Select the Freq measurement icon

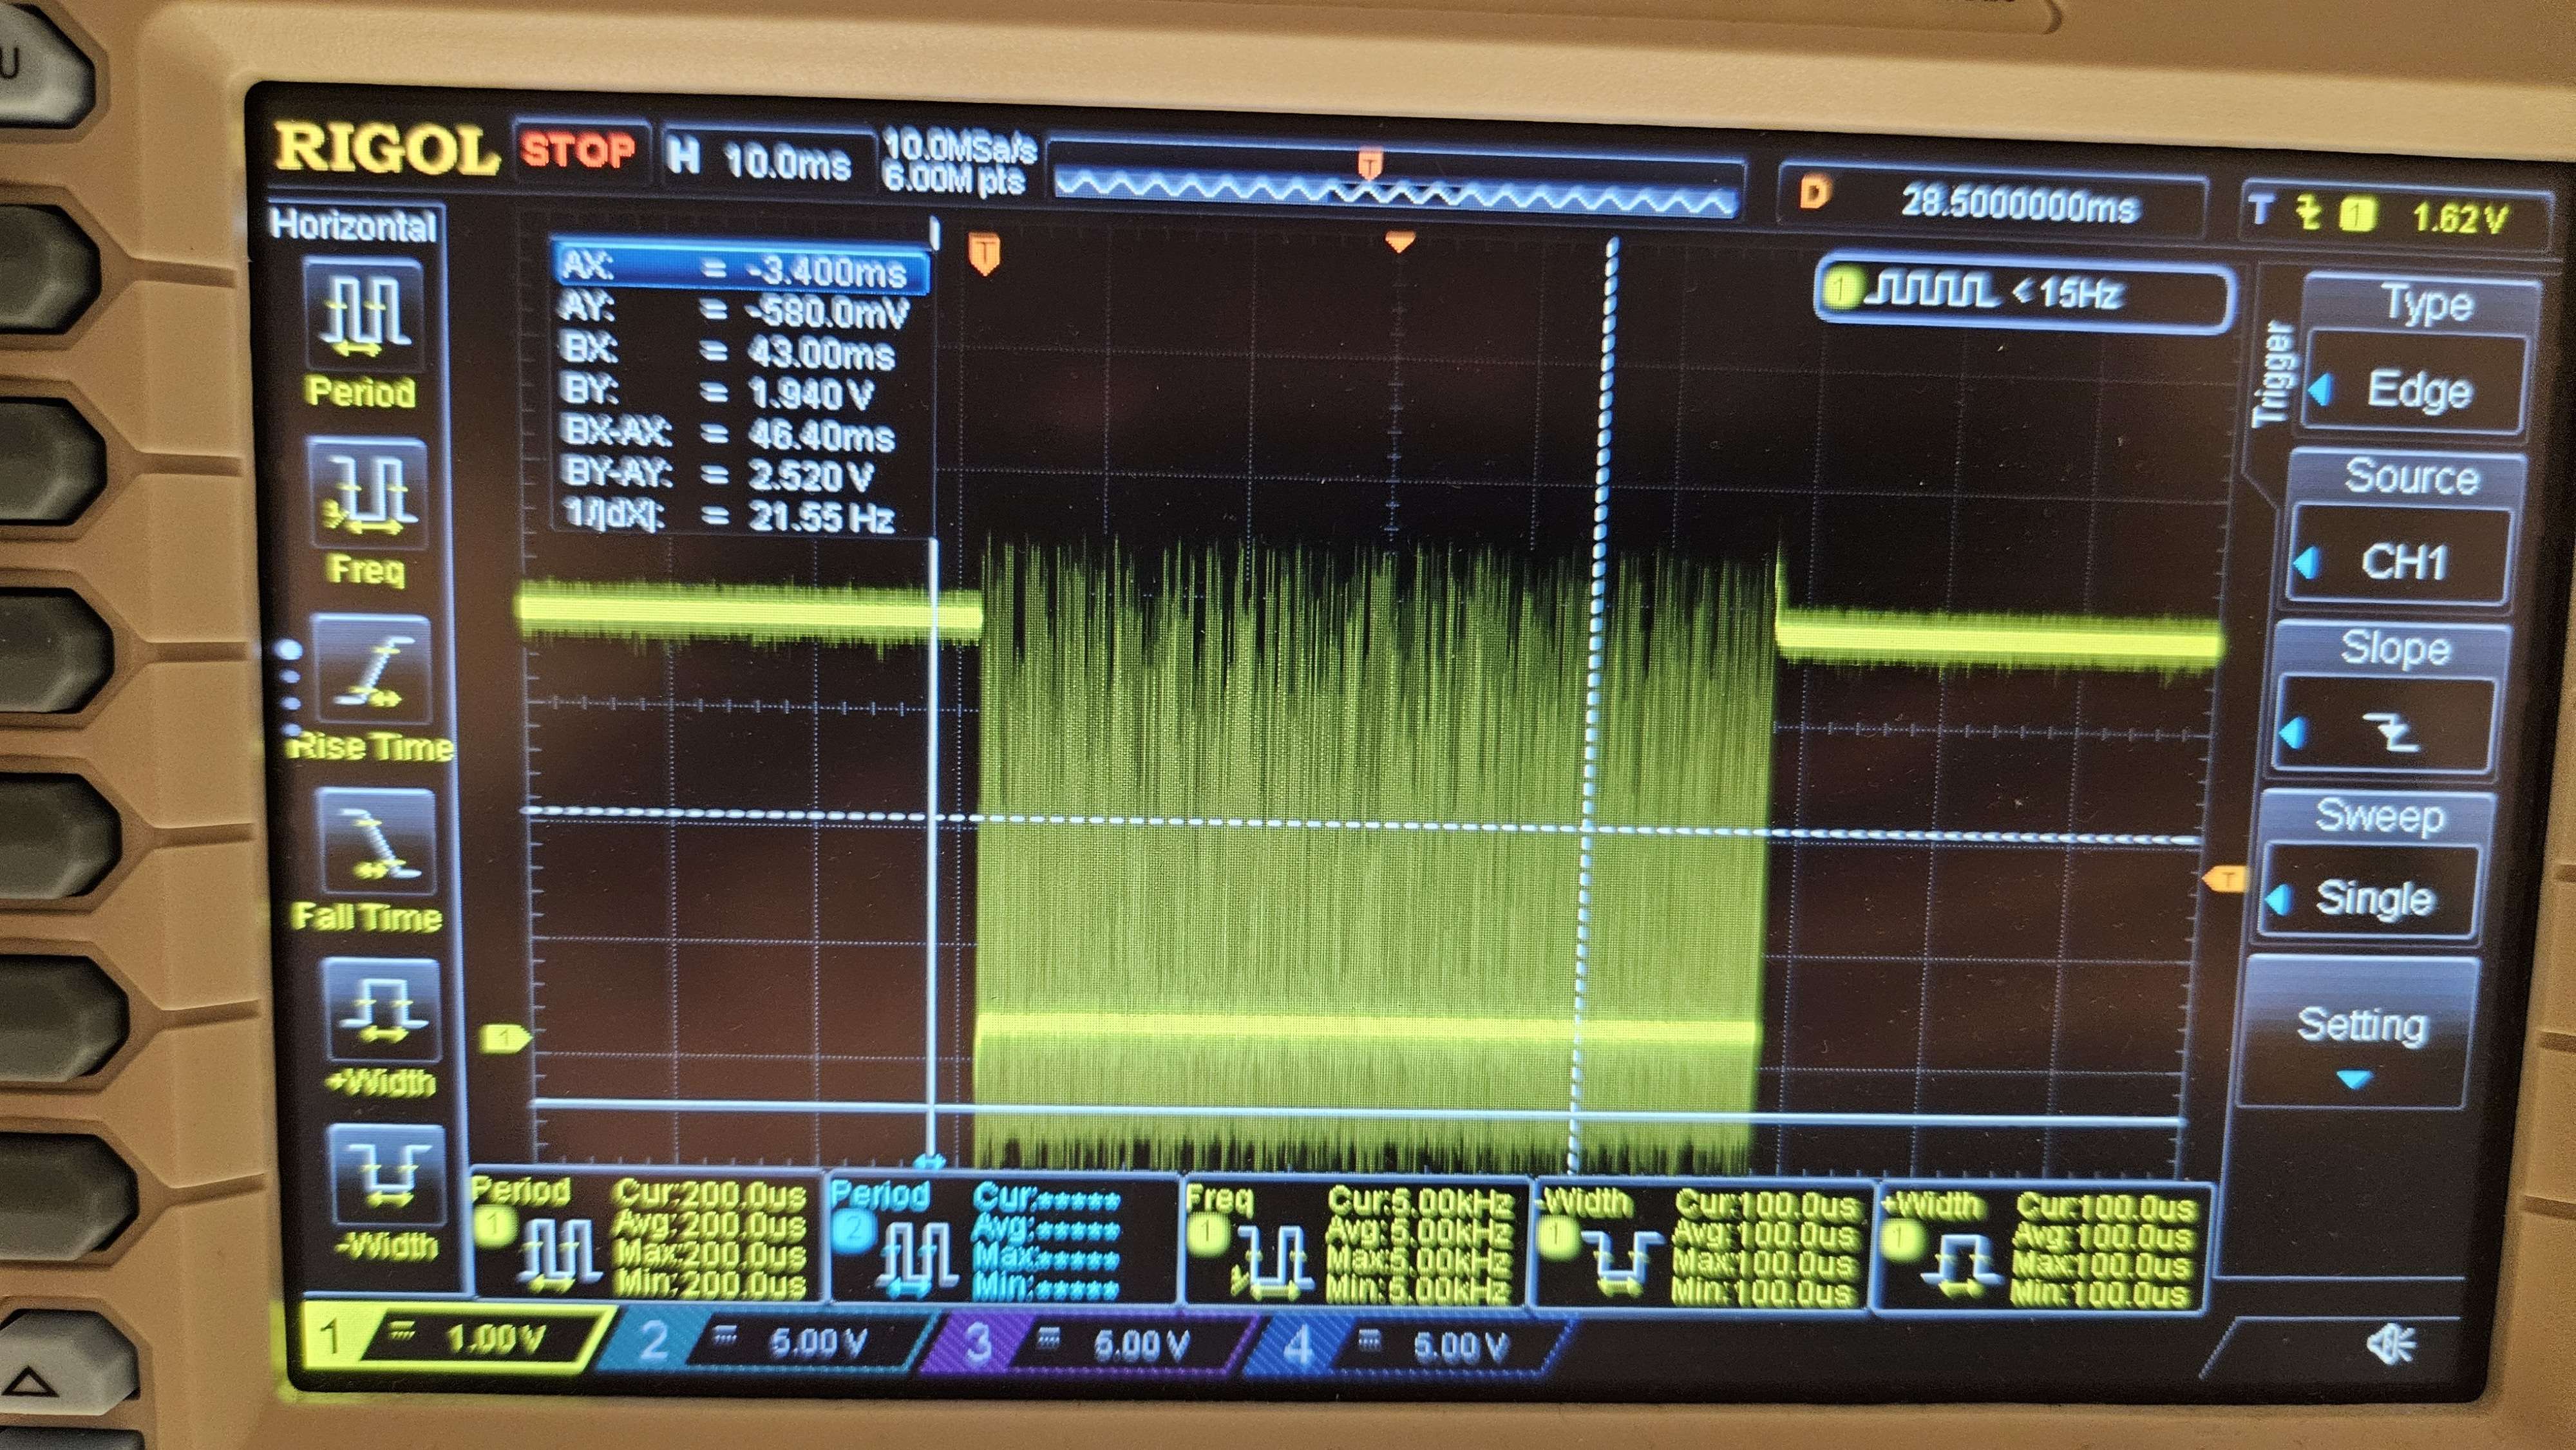click(368, 493)
